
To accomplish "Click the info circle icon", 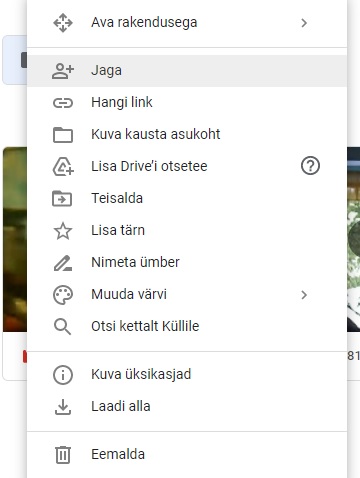I will coord(63,375).
